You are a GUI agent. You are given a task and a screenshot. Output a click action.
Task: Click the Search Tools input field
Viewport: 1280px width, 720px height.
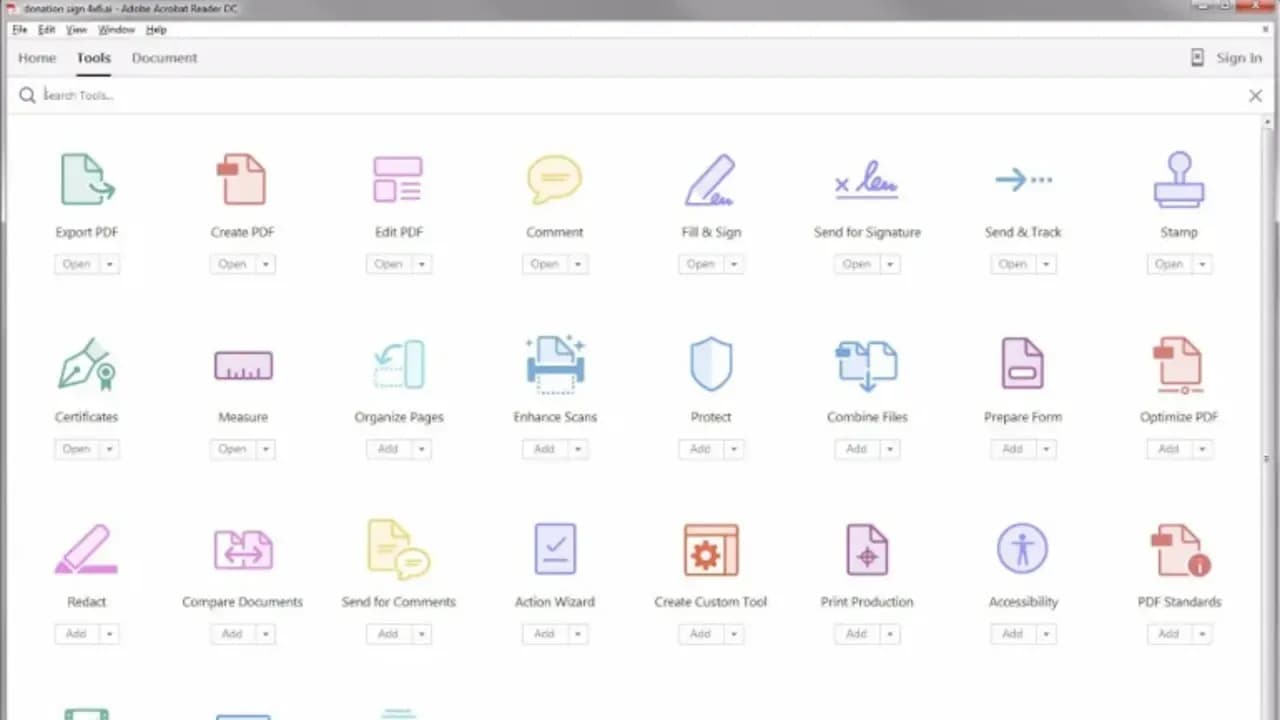tap(640, 95)
